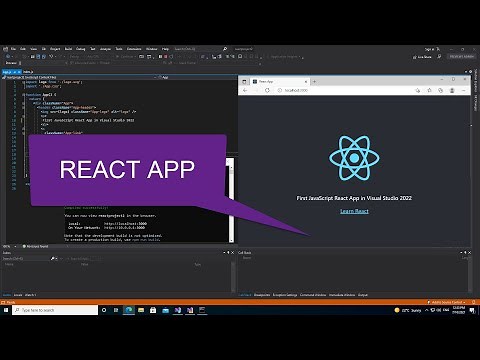Switch to the Output tab
The width and height of the screenshot is (480, 360).
click(363, 295)
